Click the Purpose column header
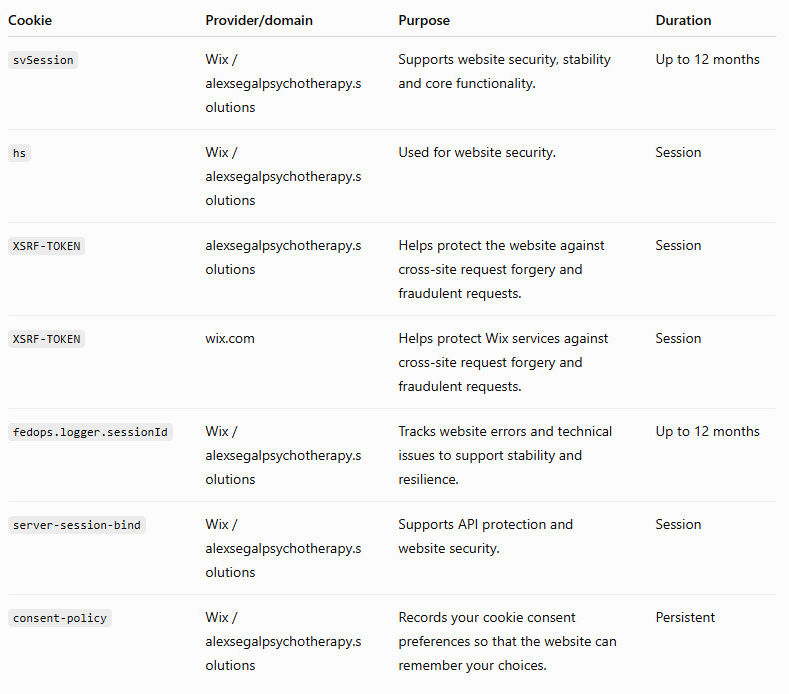 [x=424, y=20]
